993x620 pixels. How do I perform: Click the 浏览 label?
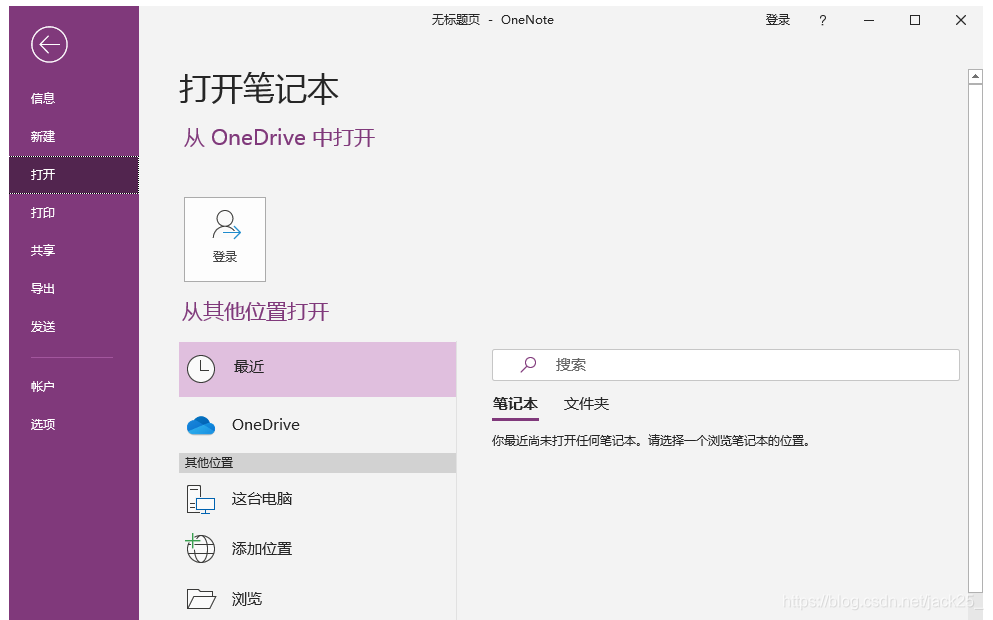coord(247,599)
